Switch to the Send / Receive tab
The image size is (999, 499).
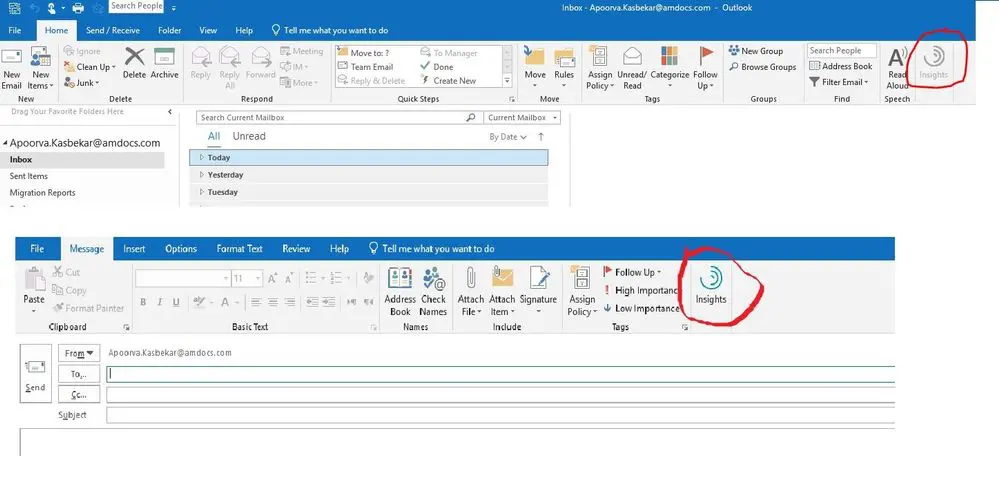tap(113, 31)
